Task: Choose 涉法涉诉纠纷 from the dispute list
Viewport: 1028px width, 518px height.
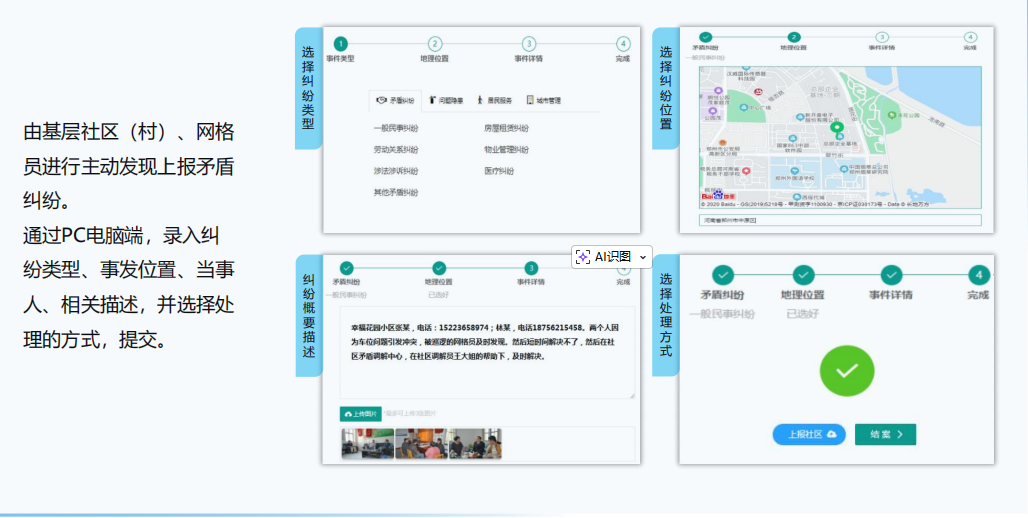Action: [x=395, y=171]
